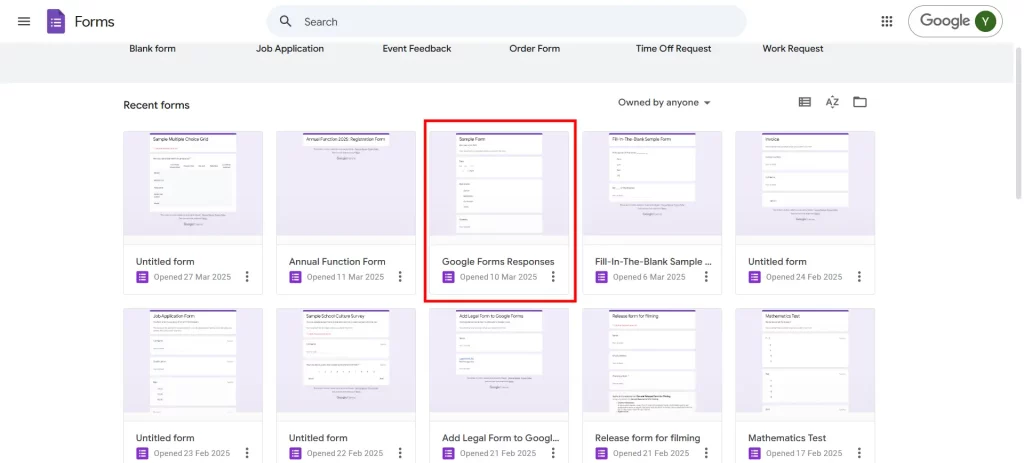Open more options for Fill-In-The-Blank Sample form

coord(706,277)
